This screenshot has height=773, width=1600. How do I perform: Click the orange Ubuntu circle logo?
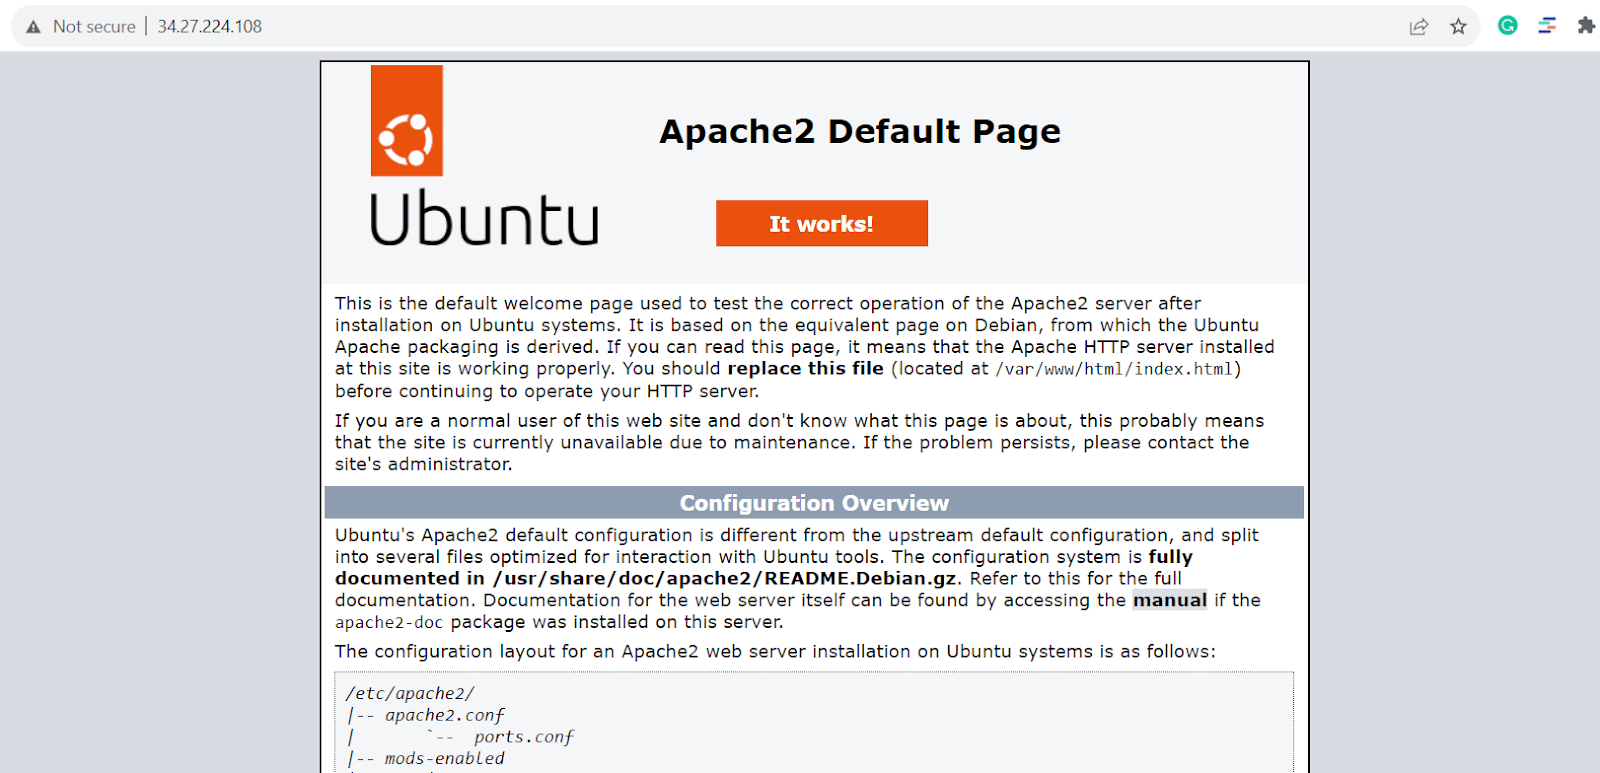[406, 138]
